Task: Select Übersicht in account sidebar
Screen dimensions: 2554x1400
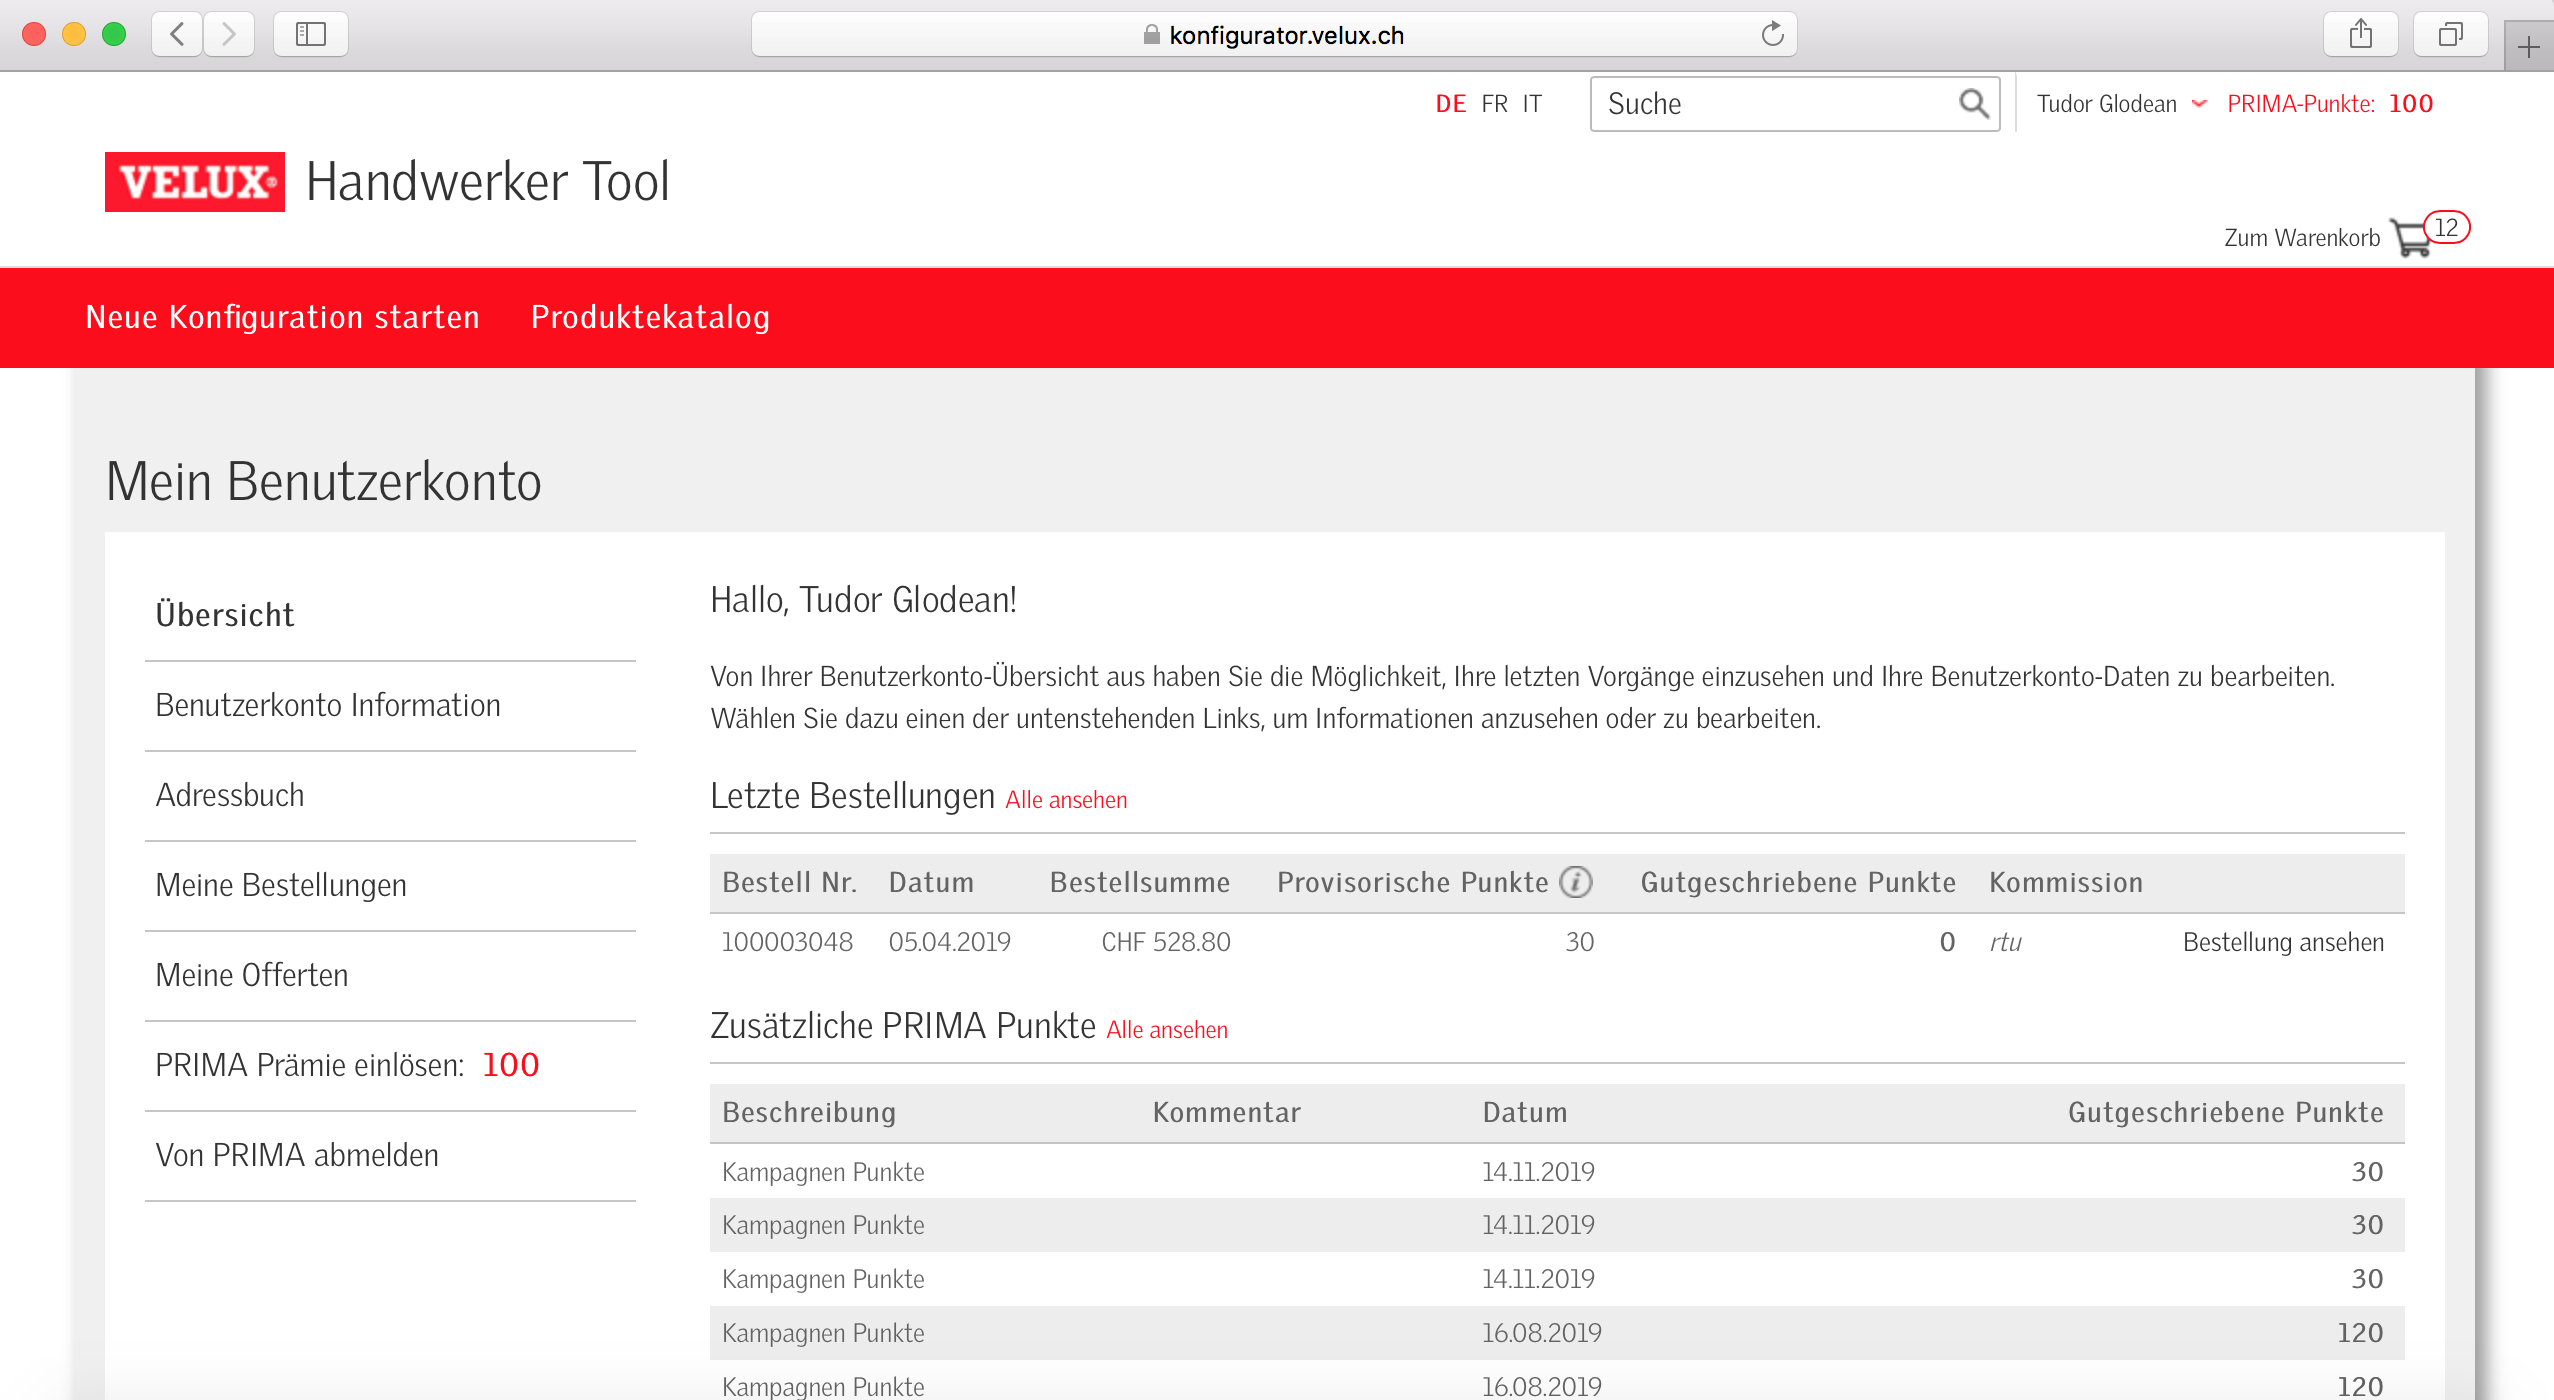Action: (225, 615)
